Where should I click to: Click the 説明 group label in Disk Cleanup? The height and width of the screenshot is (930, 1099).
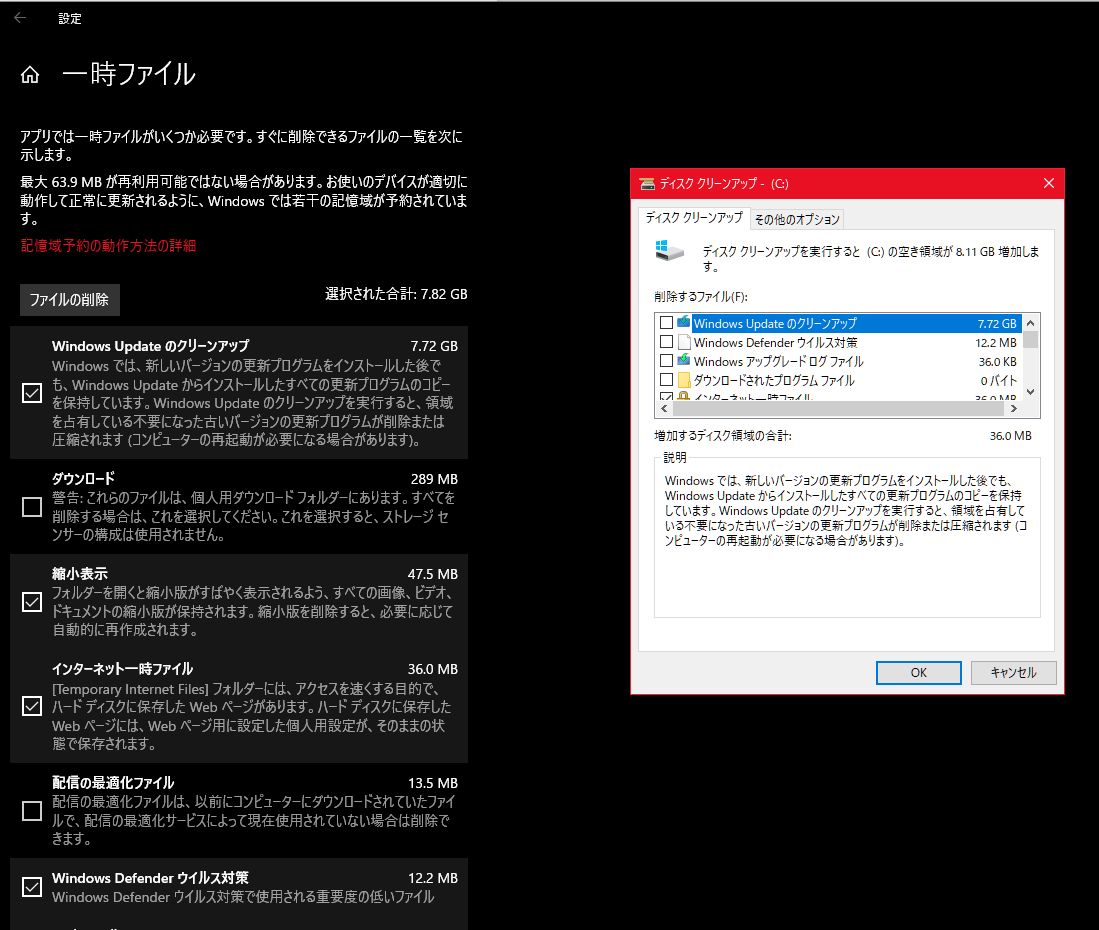tap(675, 458)
